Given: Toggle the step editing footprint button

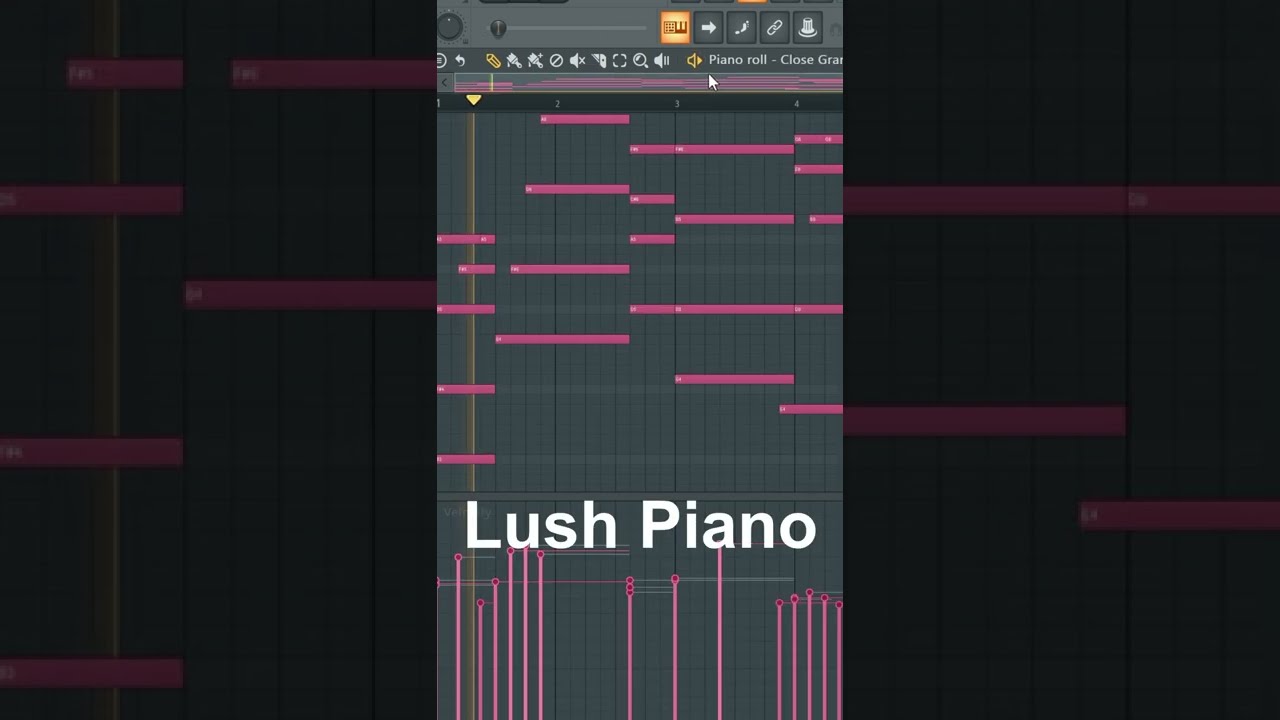Looking at the screenshot, I should point(741,28).
